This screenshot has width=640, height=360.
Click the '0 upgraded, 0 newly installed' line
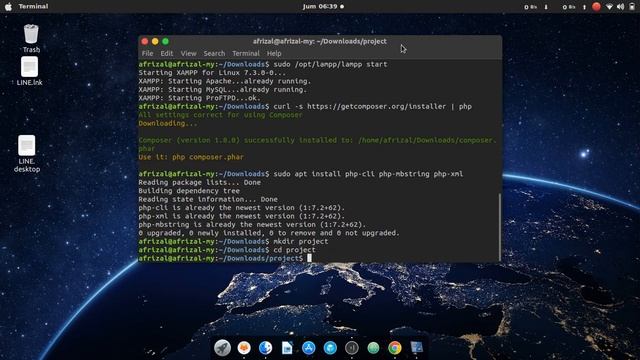coord(269,233)
